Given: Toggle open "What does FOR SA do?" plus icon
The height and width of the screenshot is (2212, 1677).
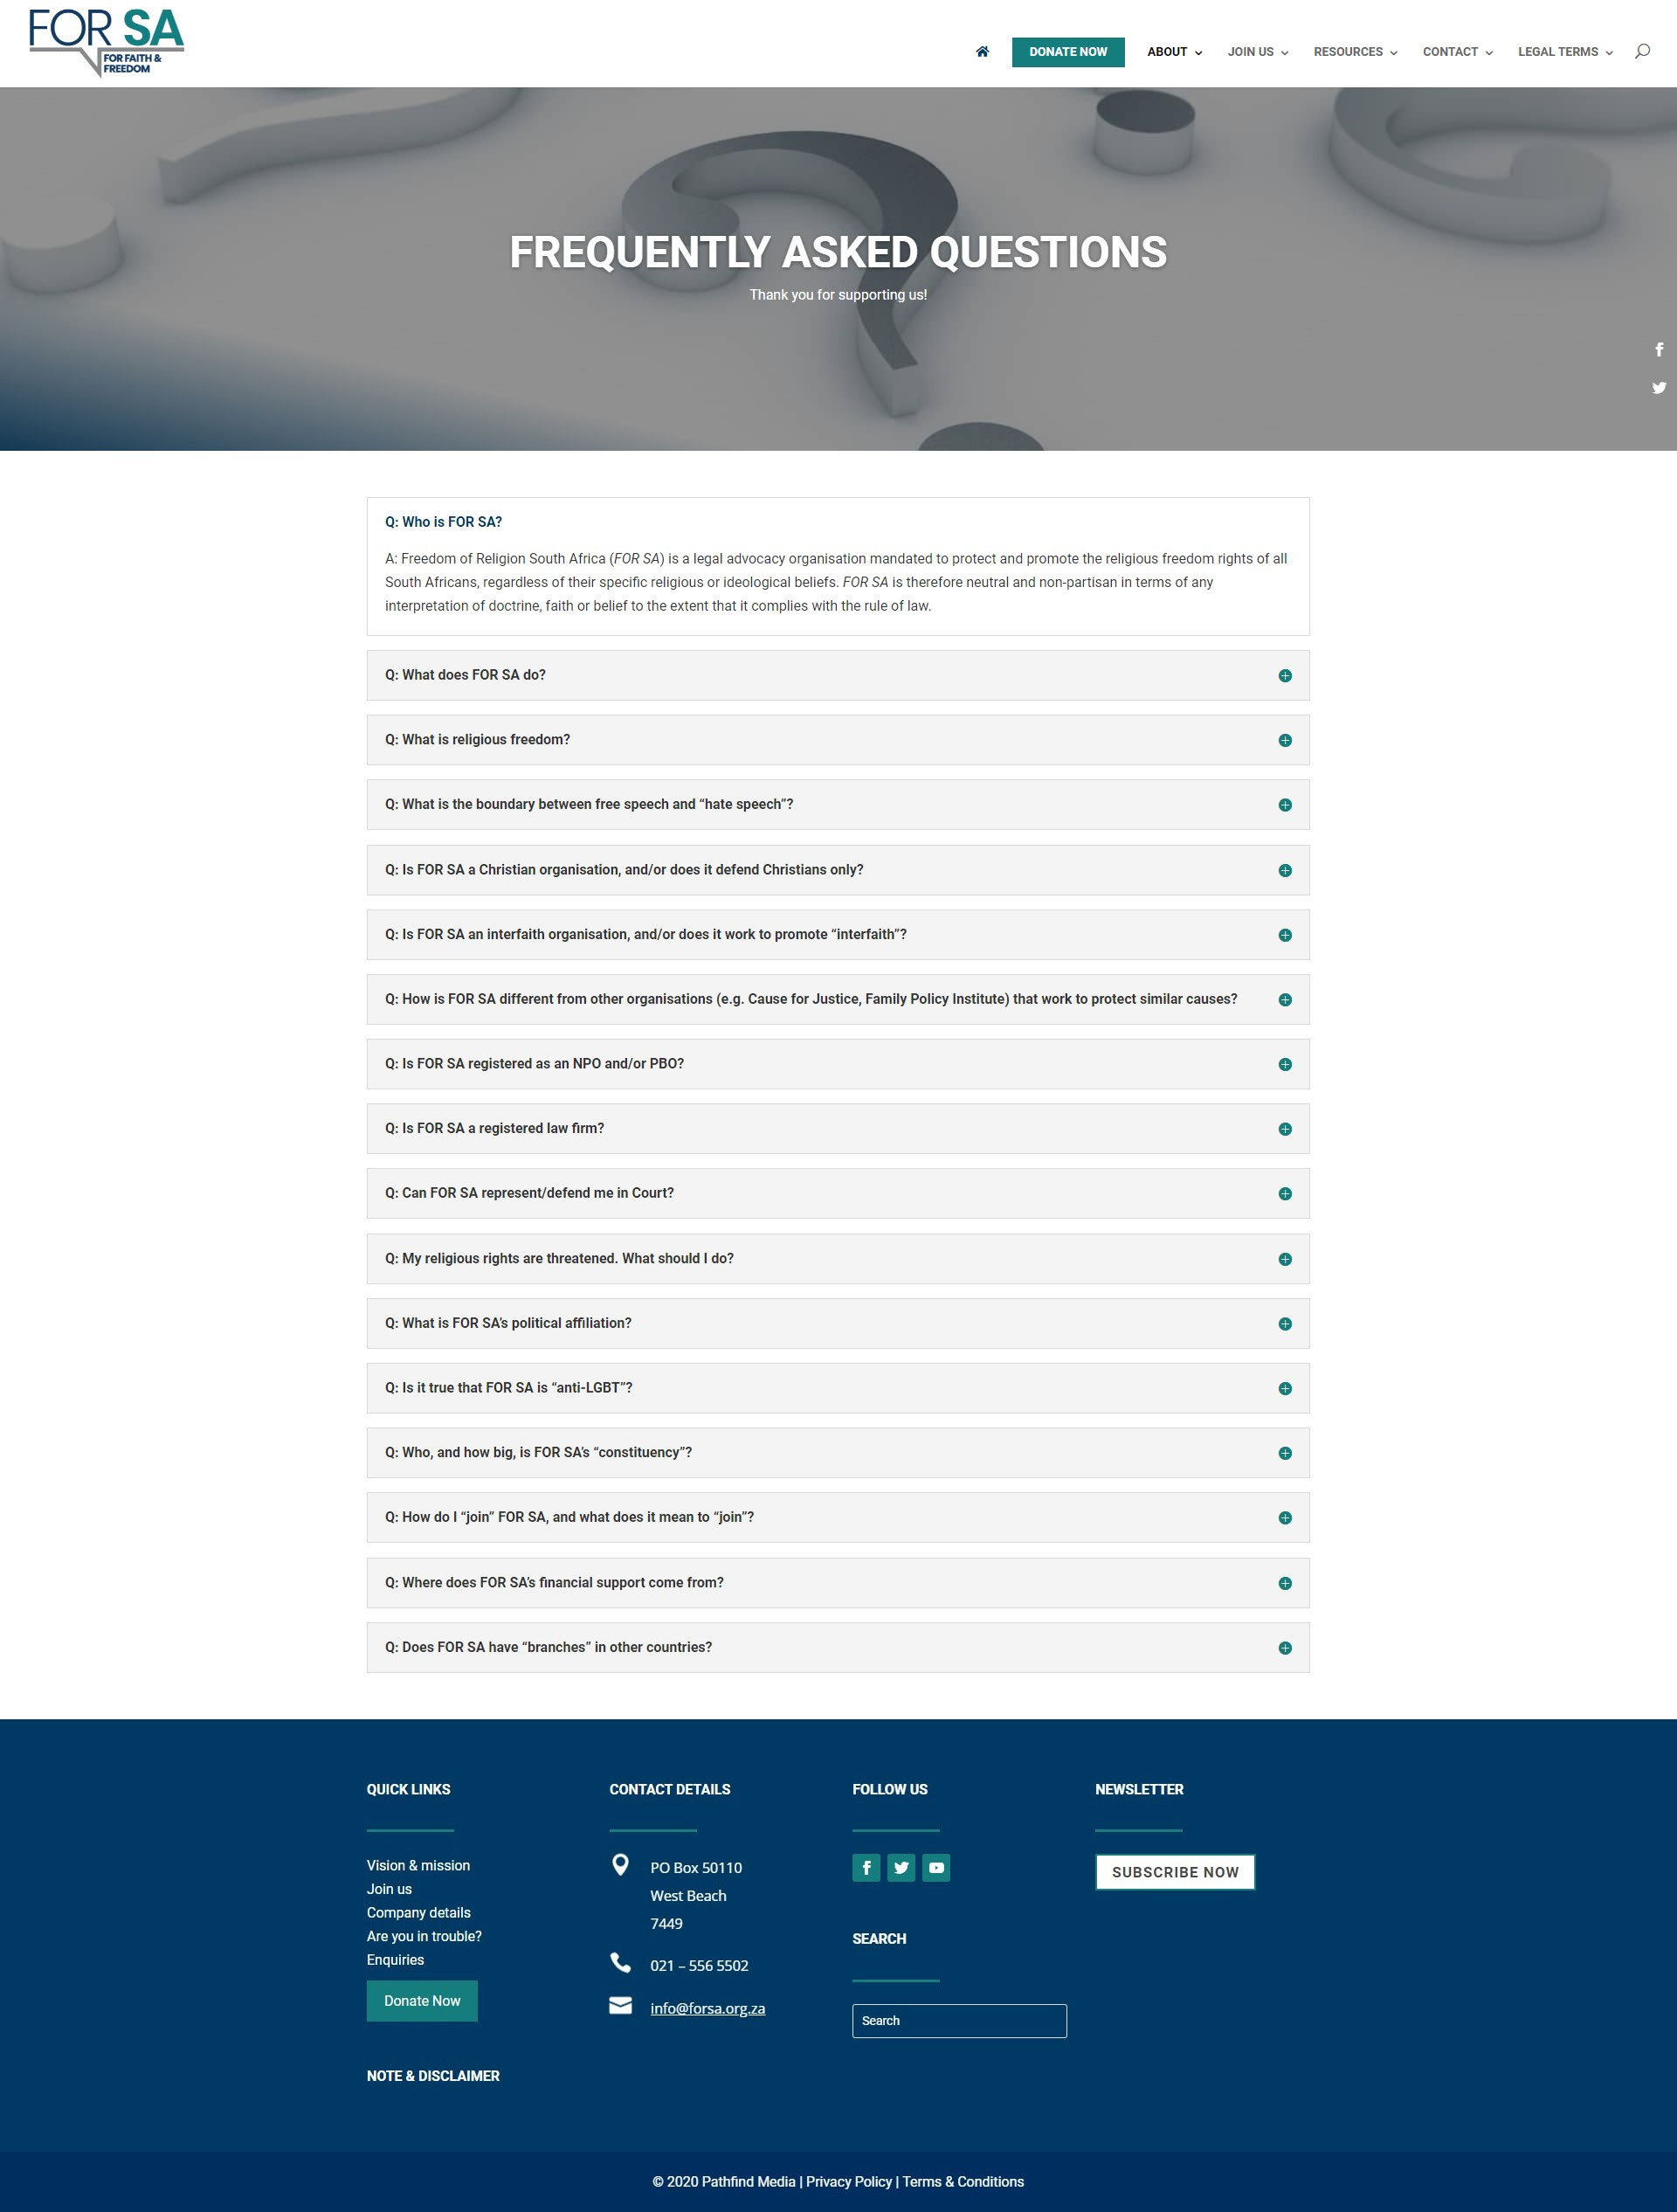Looking at the screenshot, I should pyautogui.click(x=1284, y=676).
